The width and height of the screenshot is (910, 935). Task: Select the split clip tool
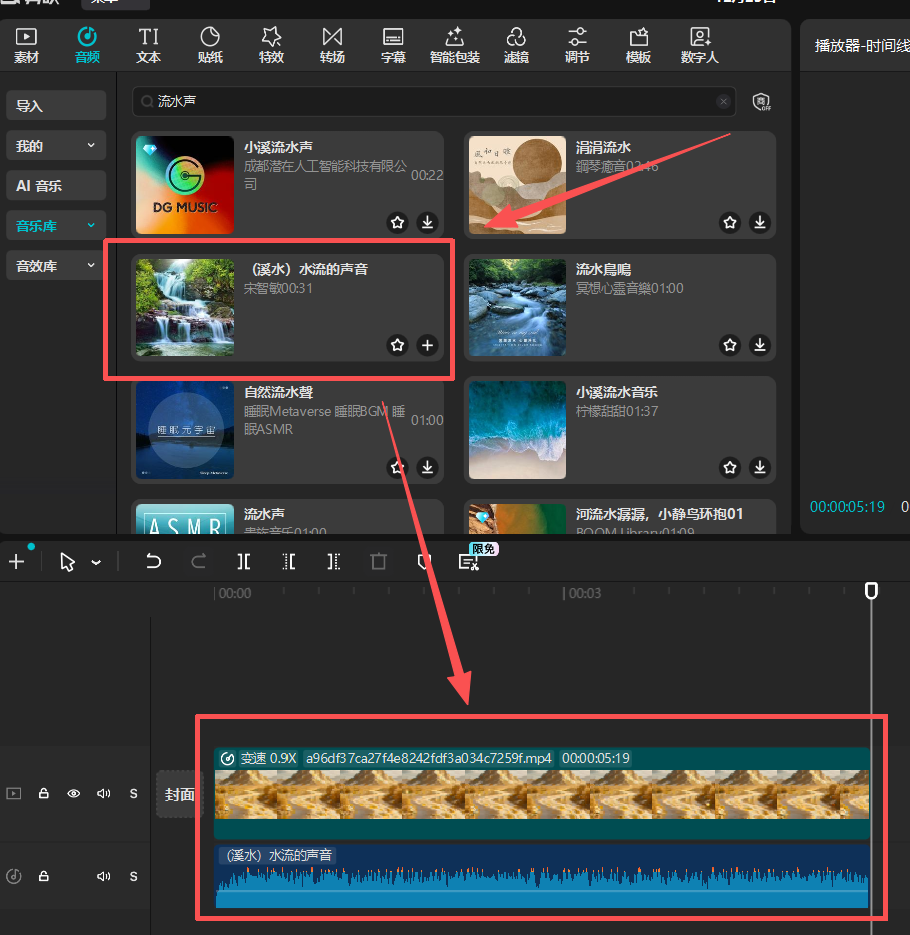(243, 561)
